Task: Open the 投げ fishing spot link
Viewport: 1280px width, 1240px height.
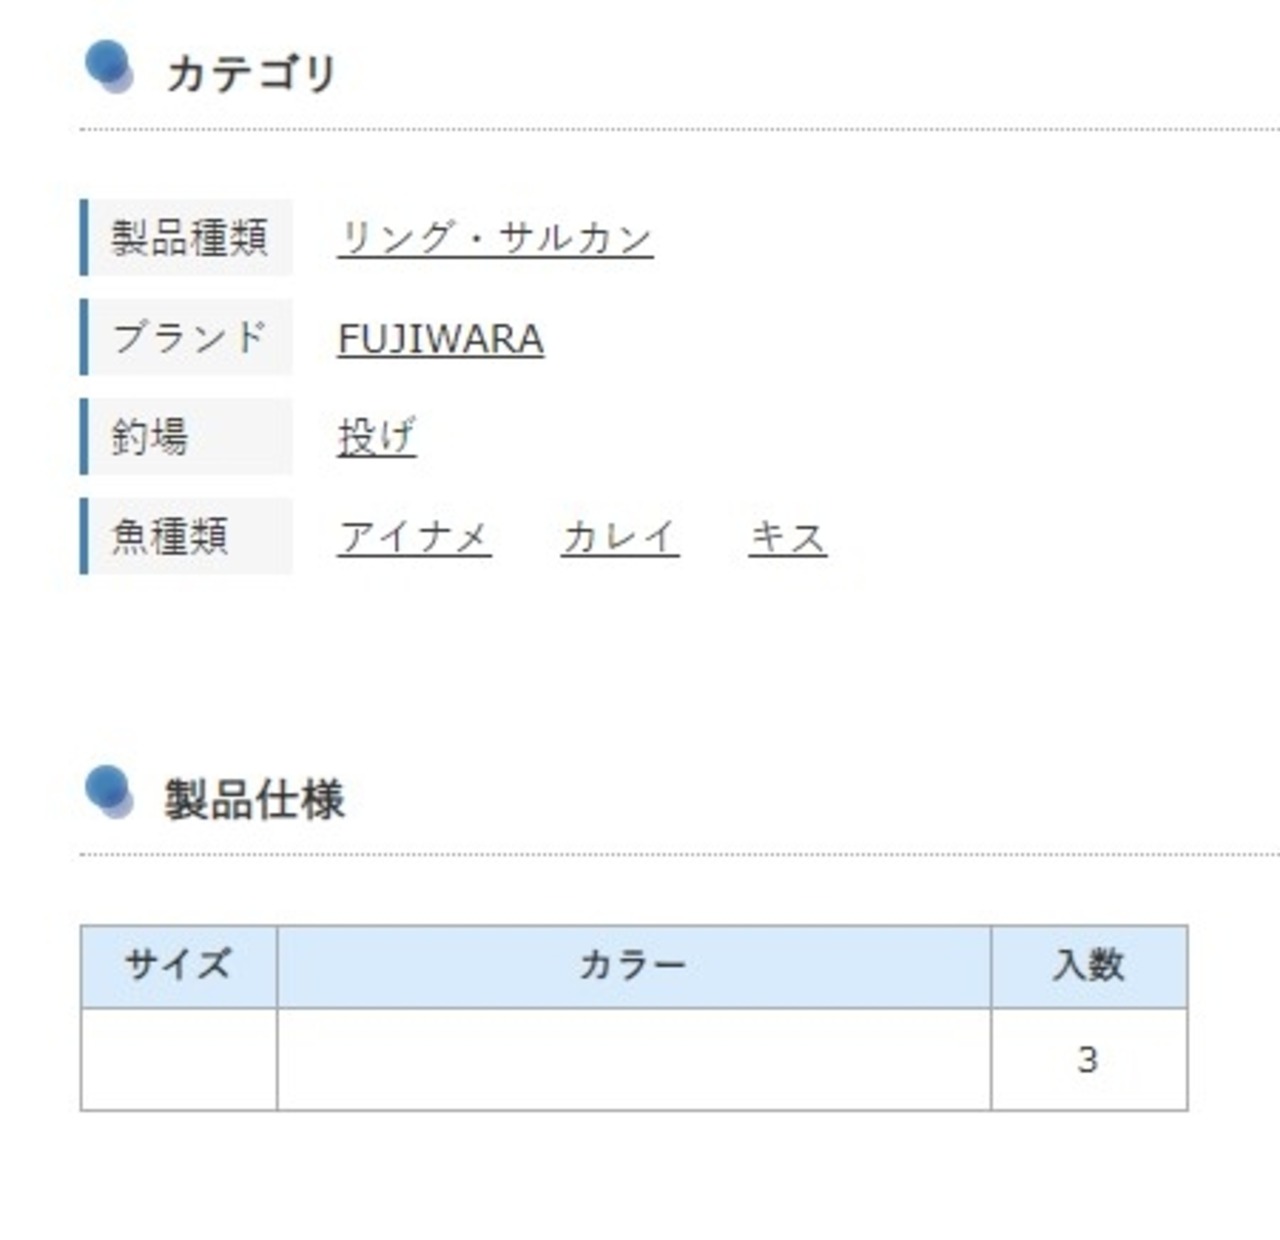Action: [376, 437]
